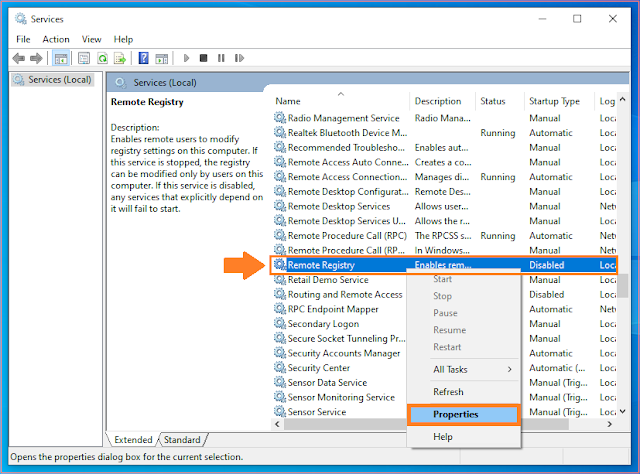Open the Properties toolbar icon
The height and width of the screenshot is (474, 640).
pyautogui.click(x=84, y=58)
